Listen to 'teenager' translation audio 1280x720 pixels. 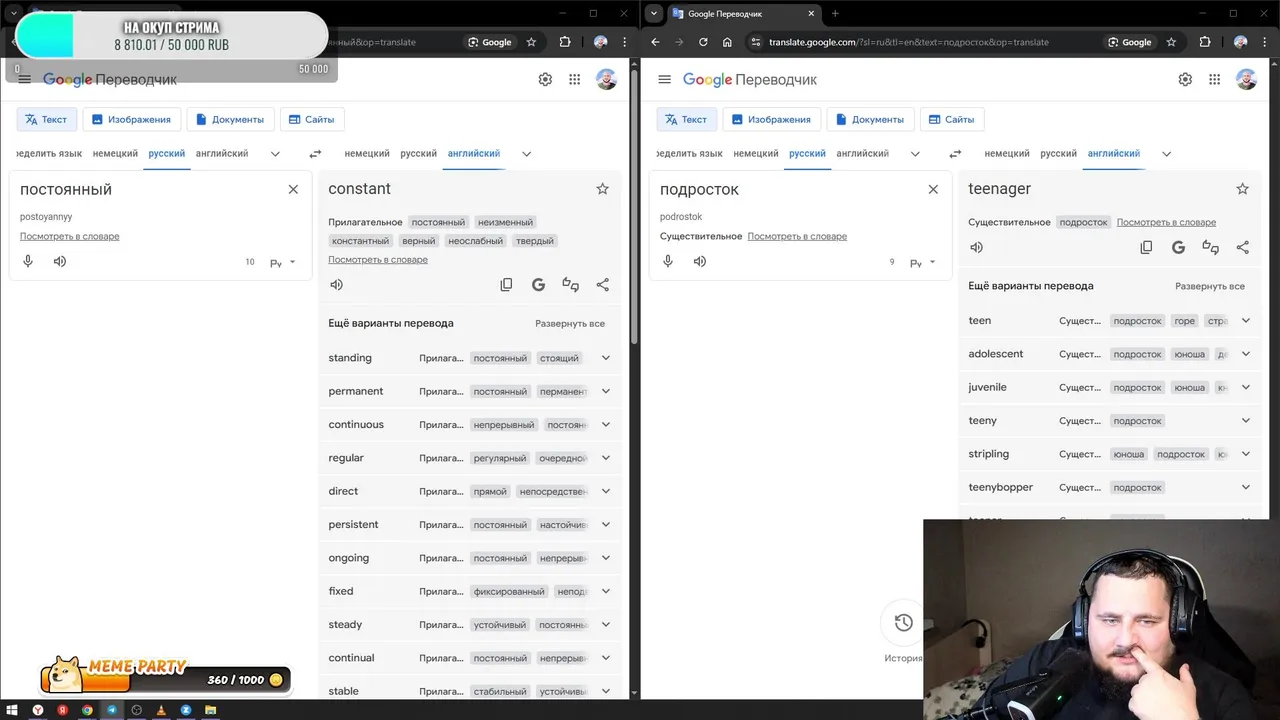[x=977, y=247]
